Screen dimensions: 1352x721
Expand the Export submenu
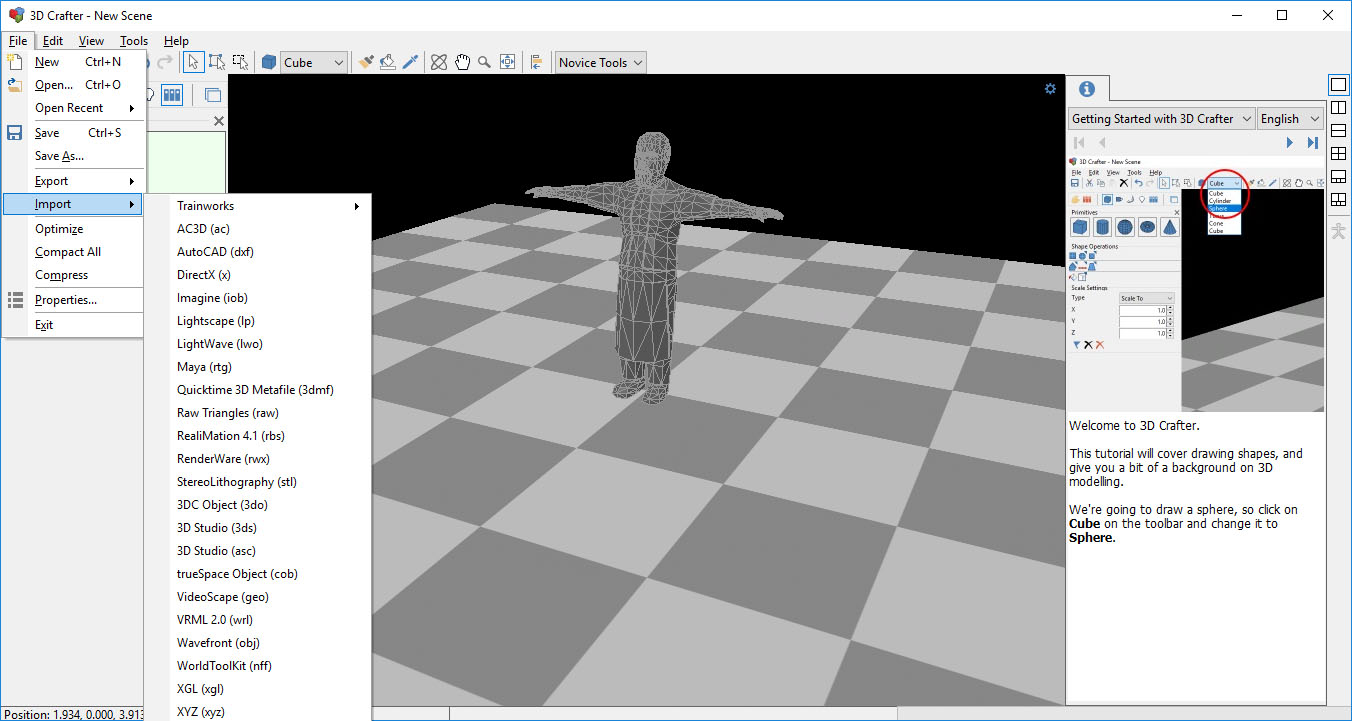(x=75, y=181)
